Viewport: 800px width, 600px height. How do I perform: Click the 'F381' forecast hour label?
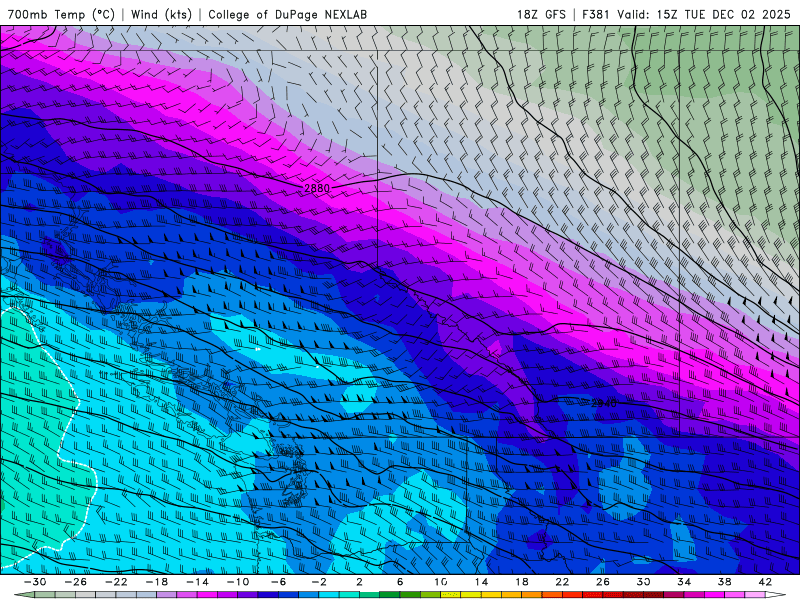pos(595,14)
